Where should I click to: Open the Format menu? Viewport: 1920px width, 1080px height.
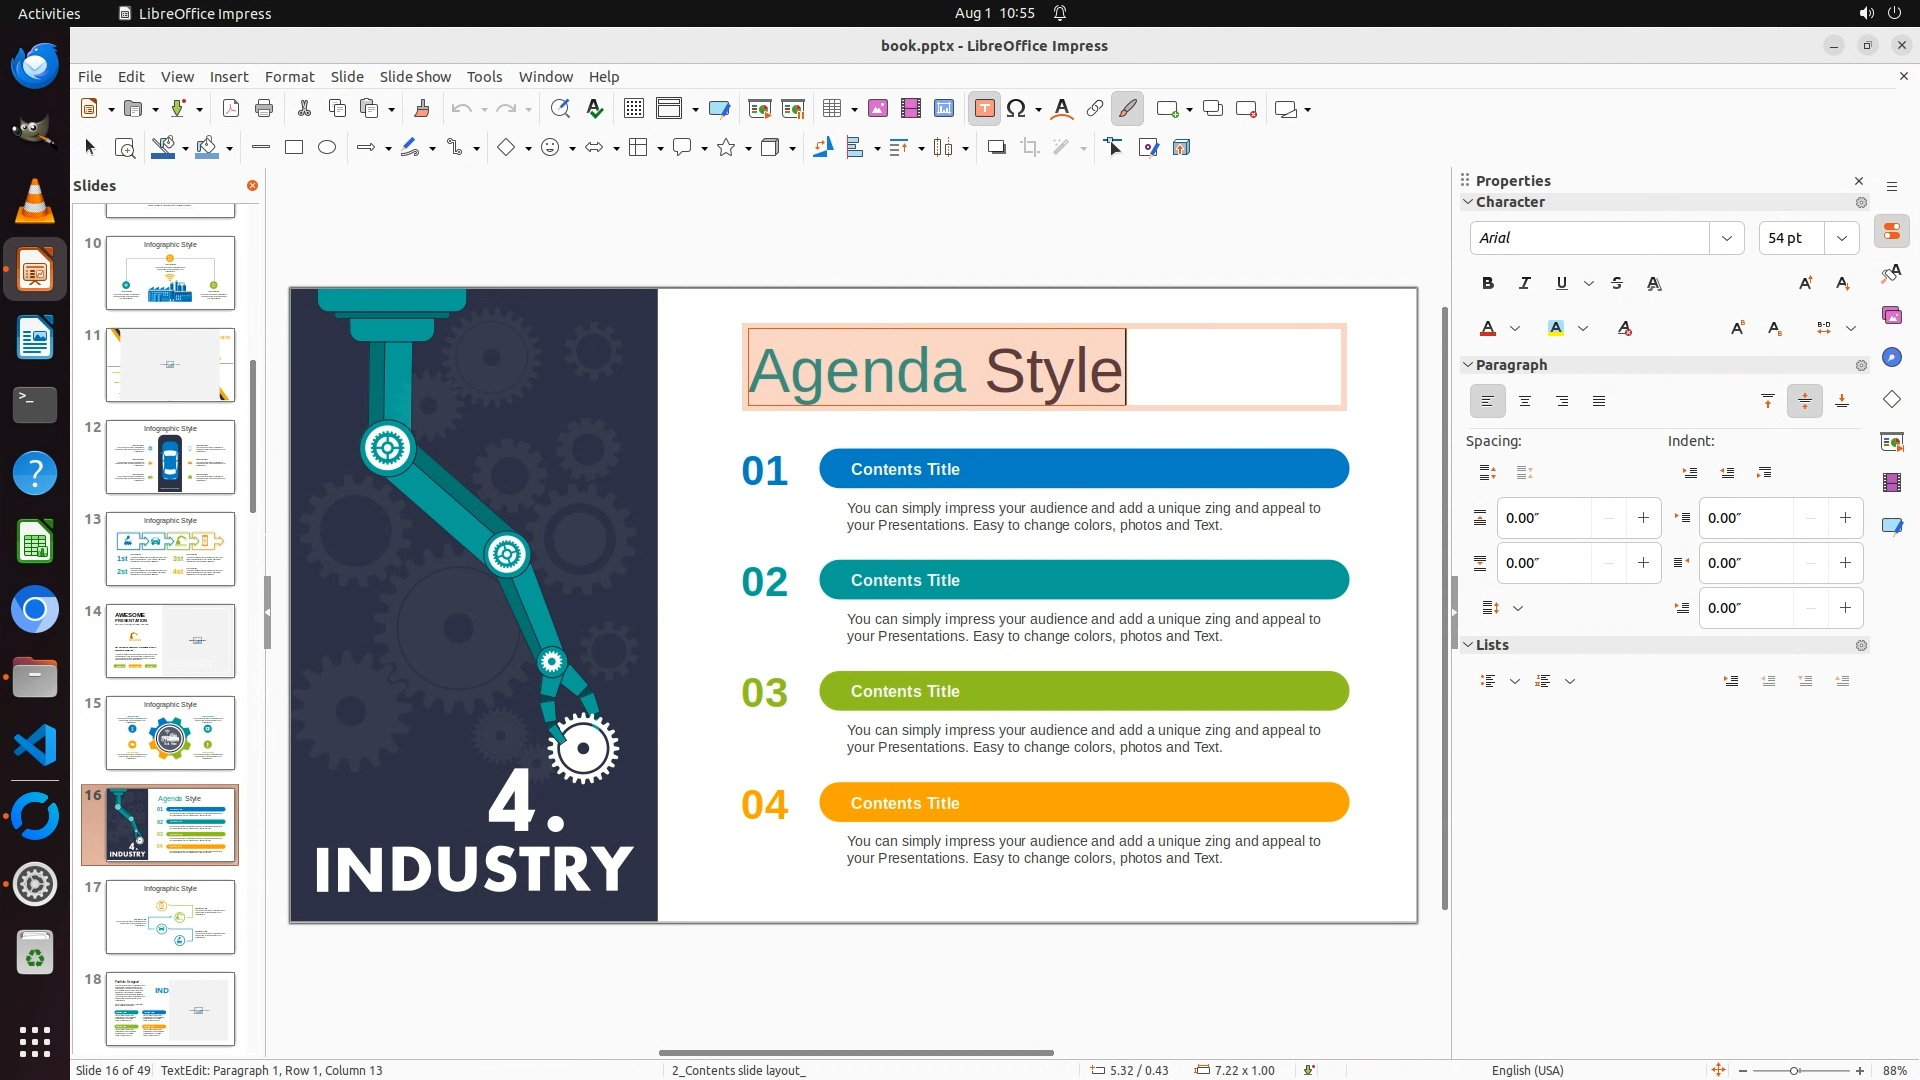pyautogui.click(x=289, y=77)
